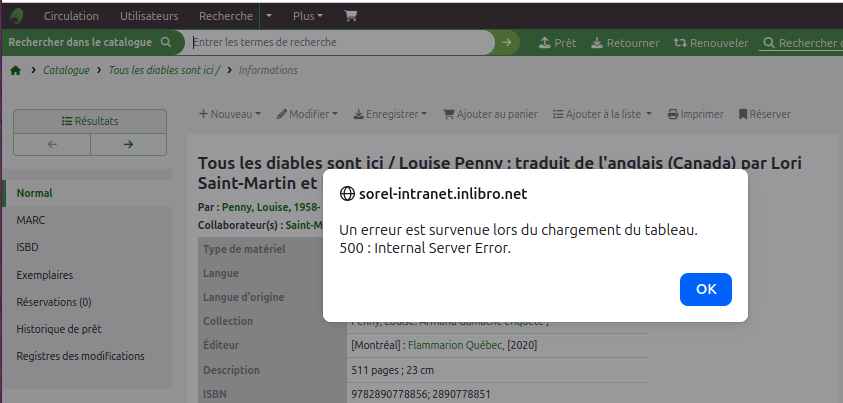
Task: Select the Normal view tab
Action: 88,193
